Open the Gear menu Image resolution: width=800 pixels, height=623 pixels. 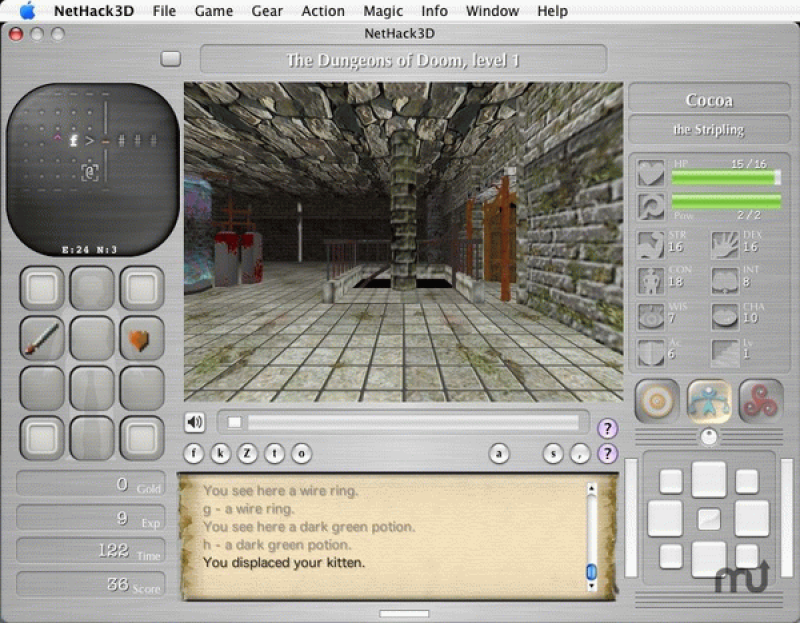[266, 11]
